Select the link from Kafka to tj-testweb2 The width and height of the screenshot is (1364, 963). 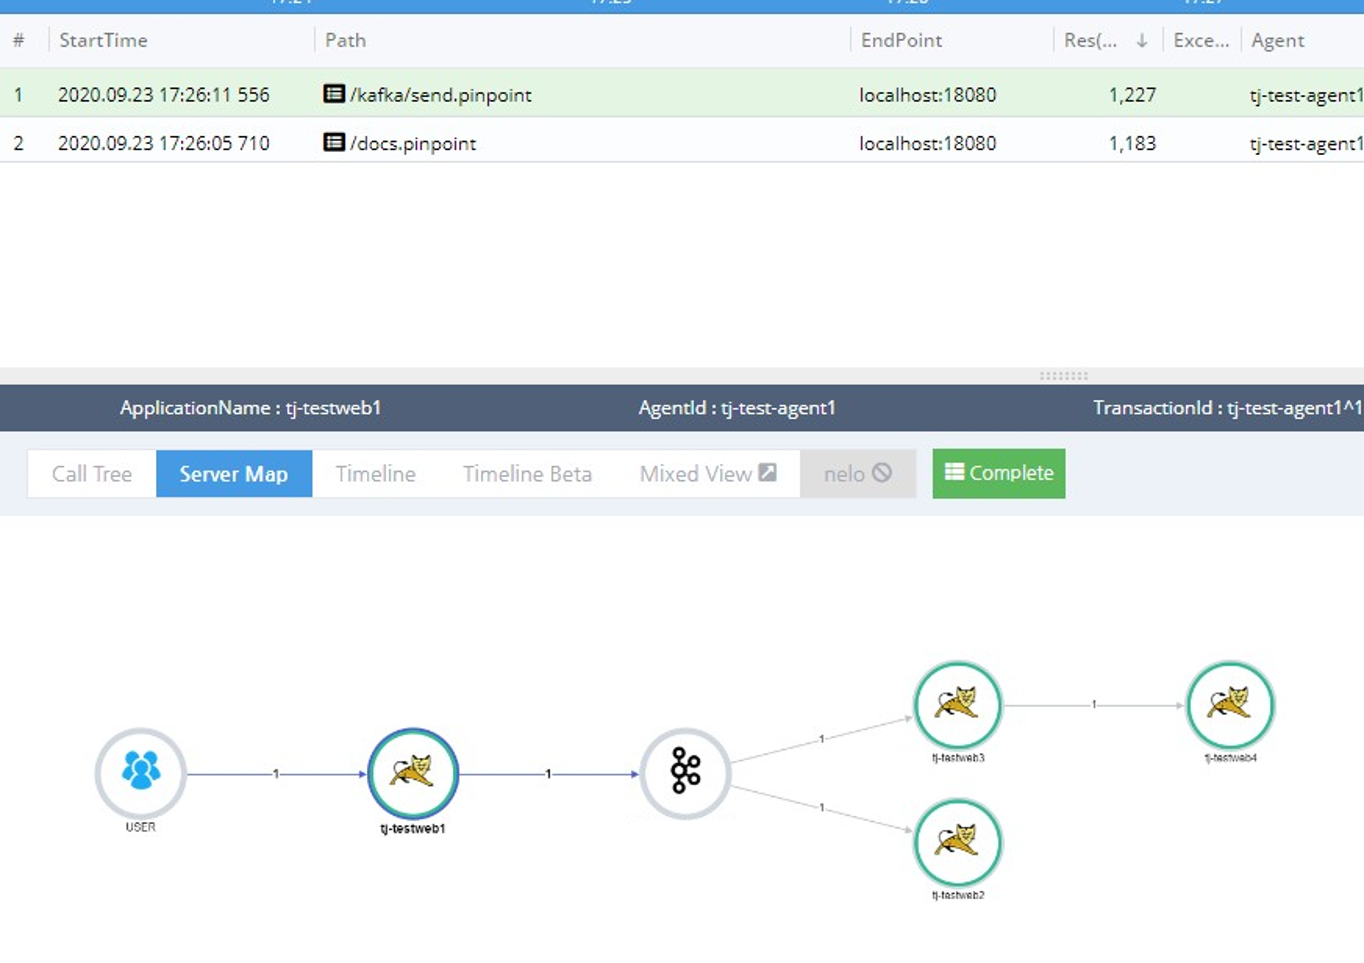click(822, 807)
